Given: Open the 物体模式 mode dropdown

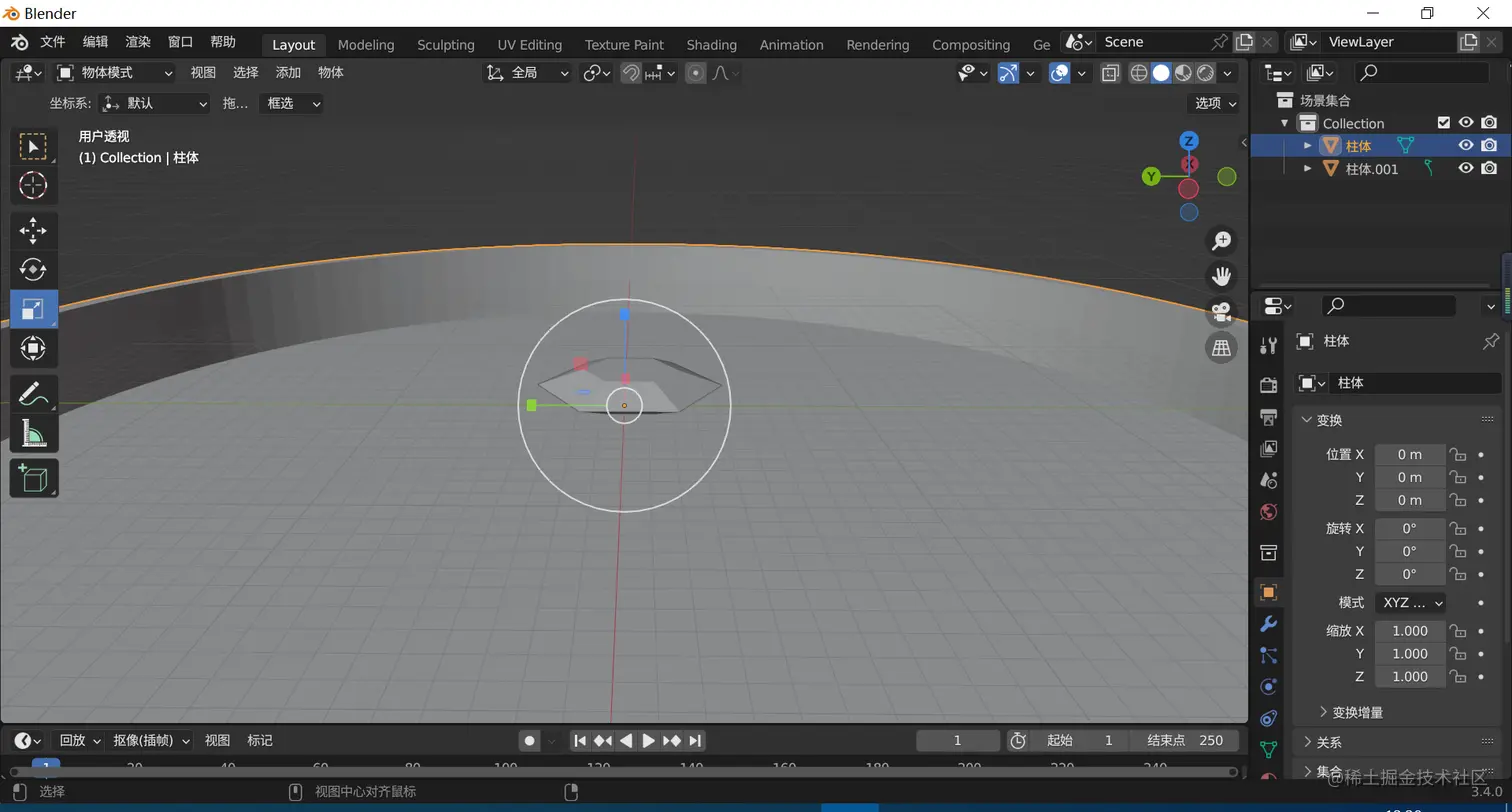Looking at the screenshot, I should click(x=115, y=72).
